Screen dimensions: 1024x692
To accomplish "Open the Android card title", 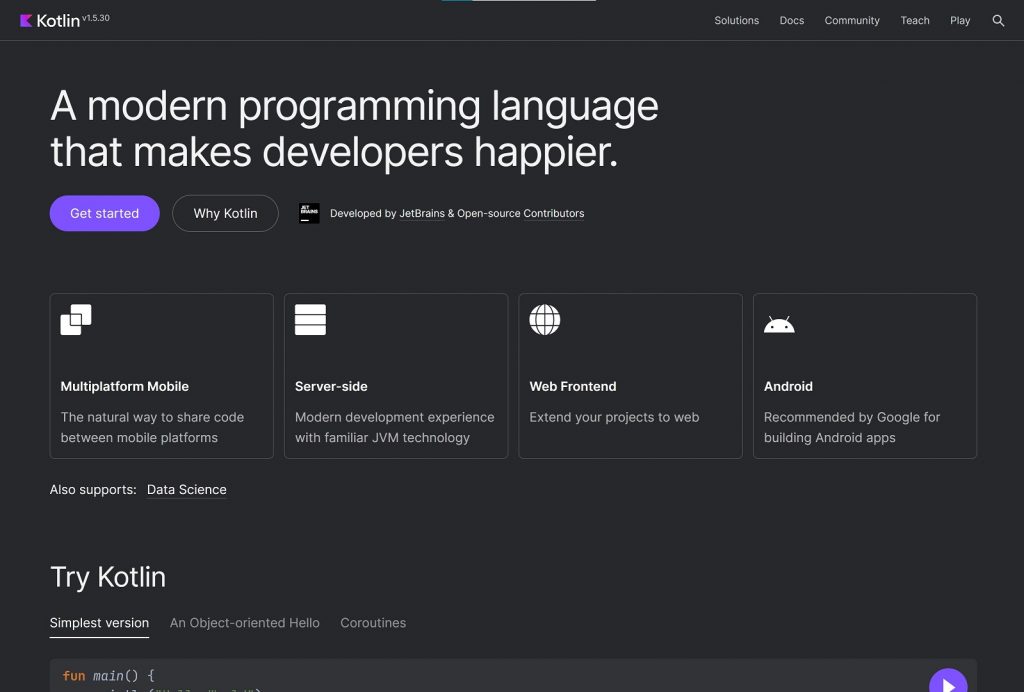I will [x=788, y=386].
